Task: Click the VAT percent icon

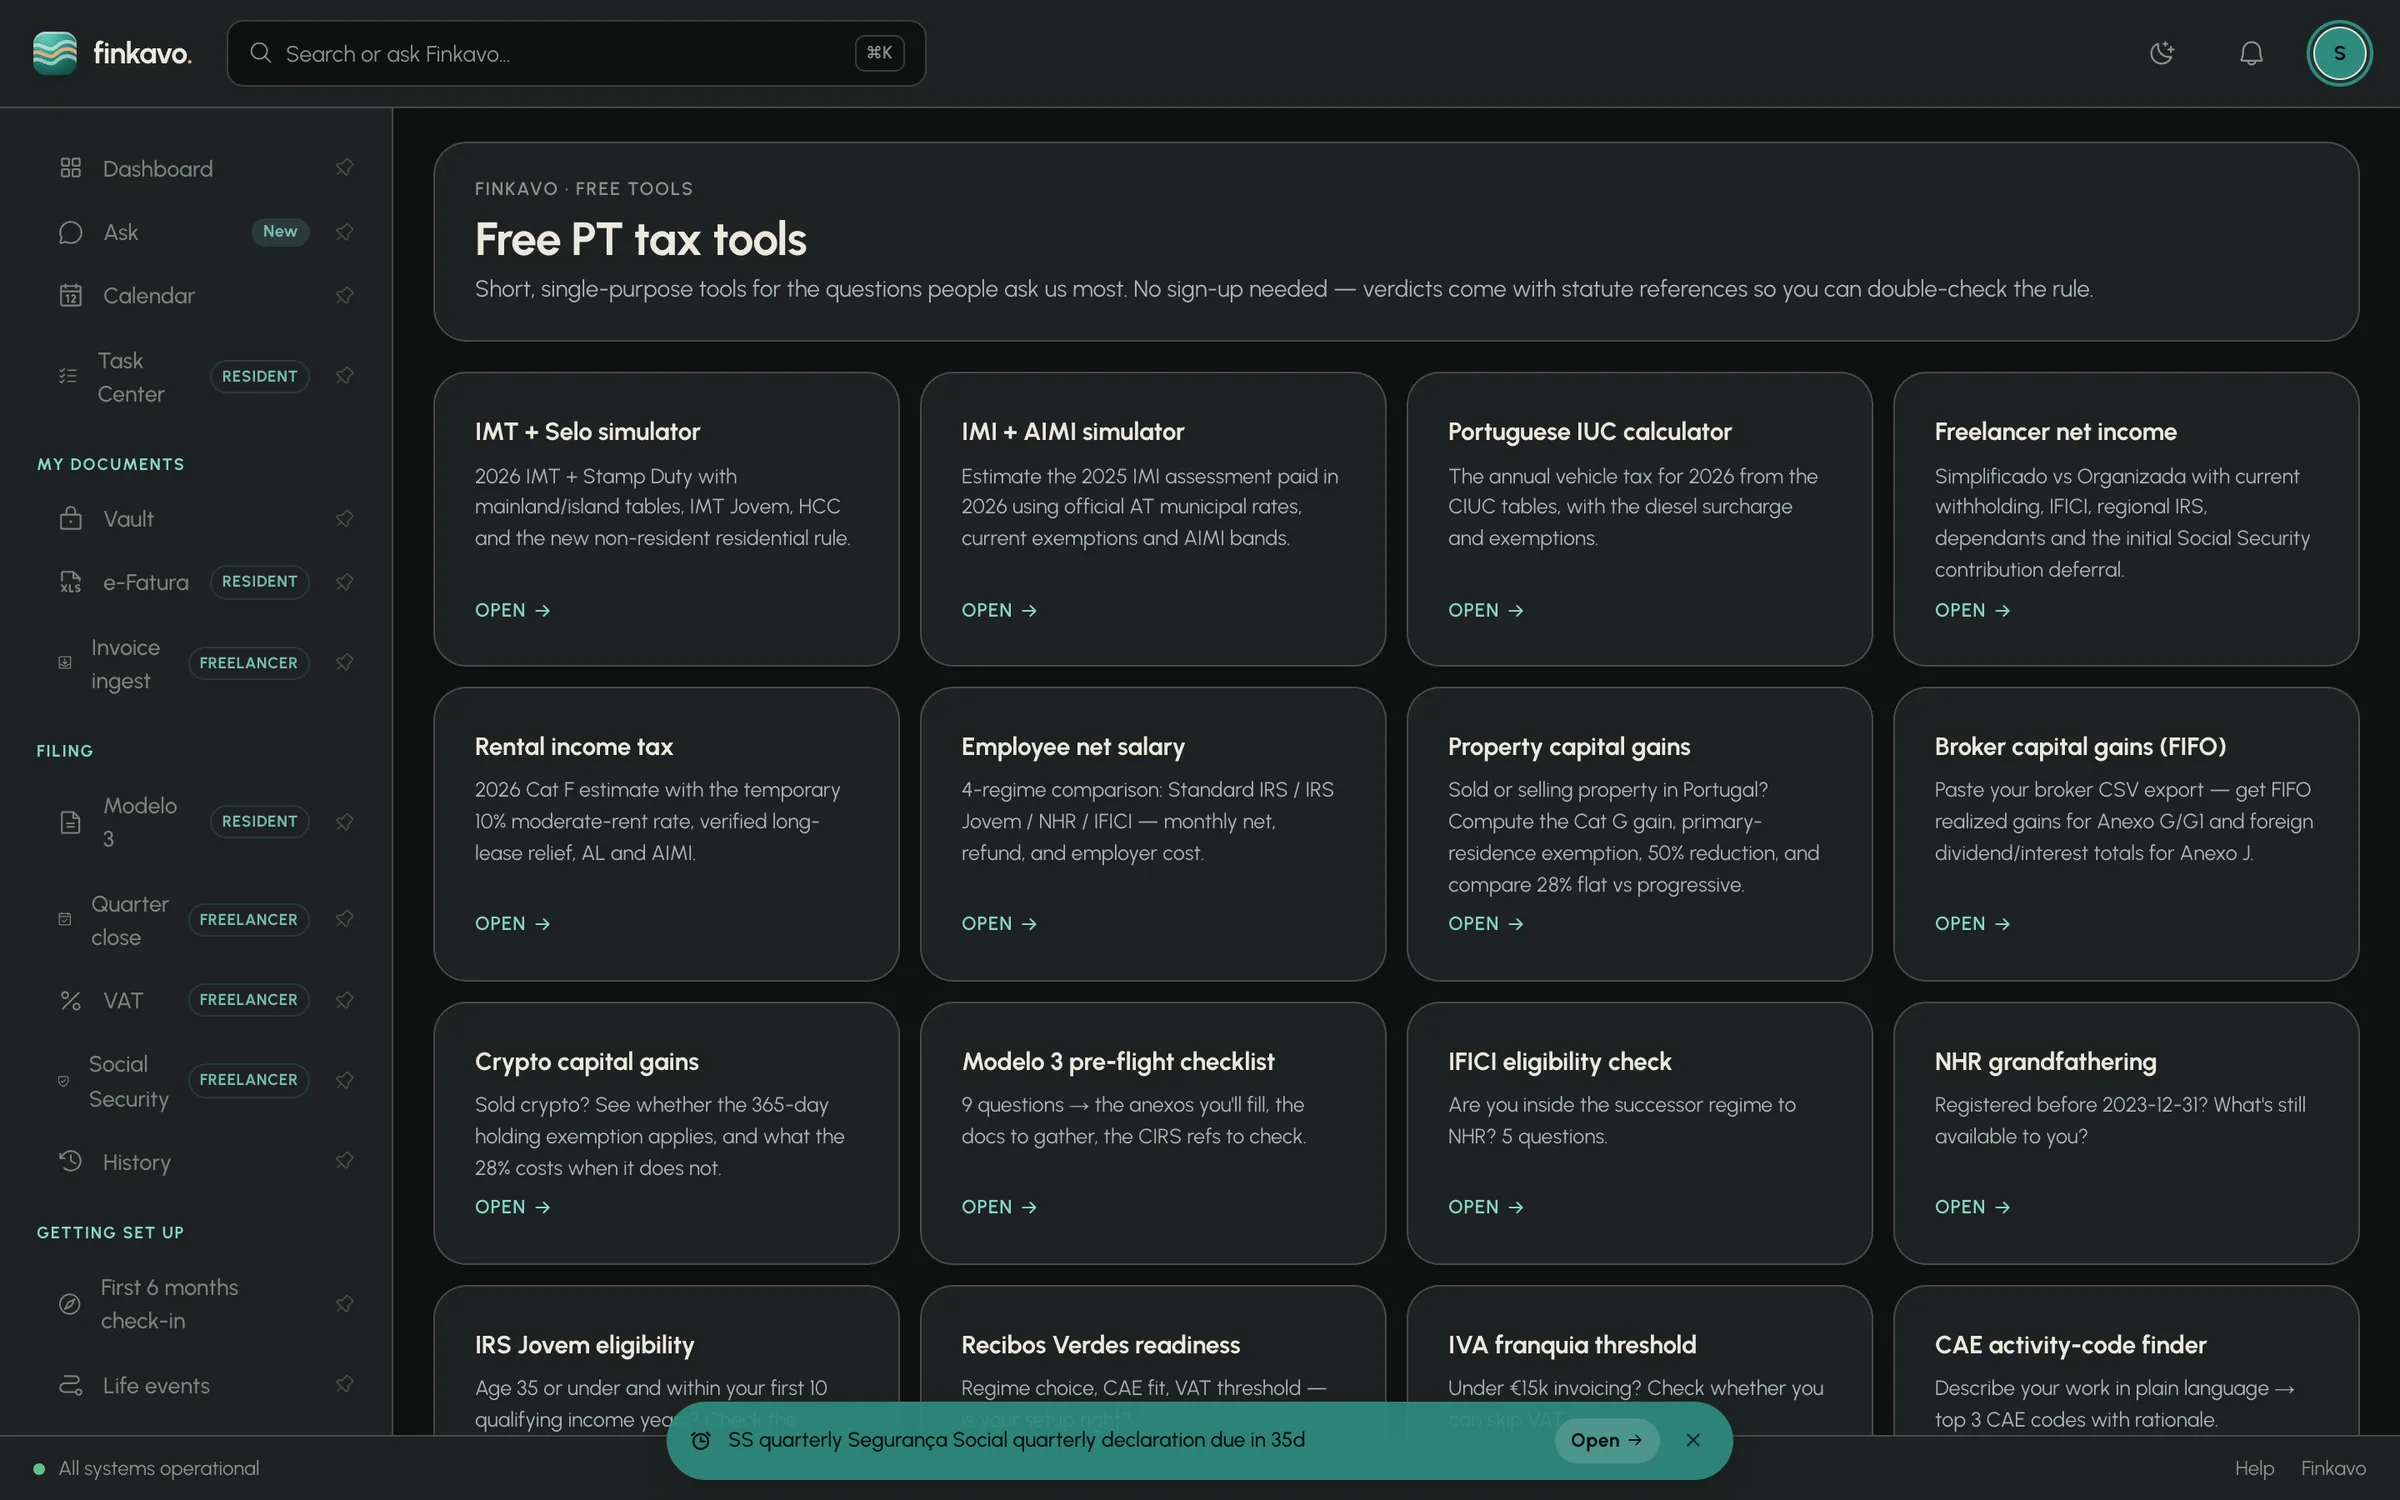Action: coord(70,1000)
